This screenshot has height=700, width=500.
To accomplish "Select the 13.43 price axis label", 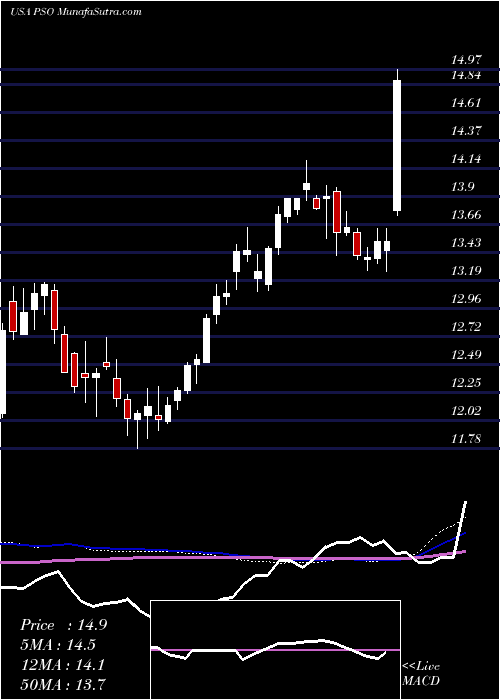I will pos(466,243).
